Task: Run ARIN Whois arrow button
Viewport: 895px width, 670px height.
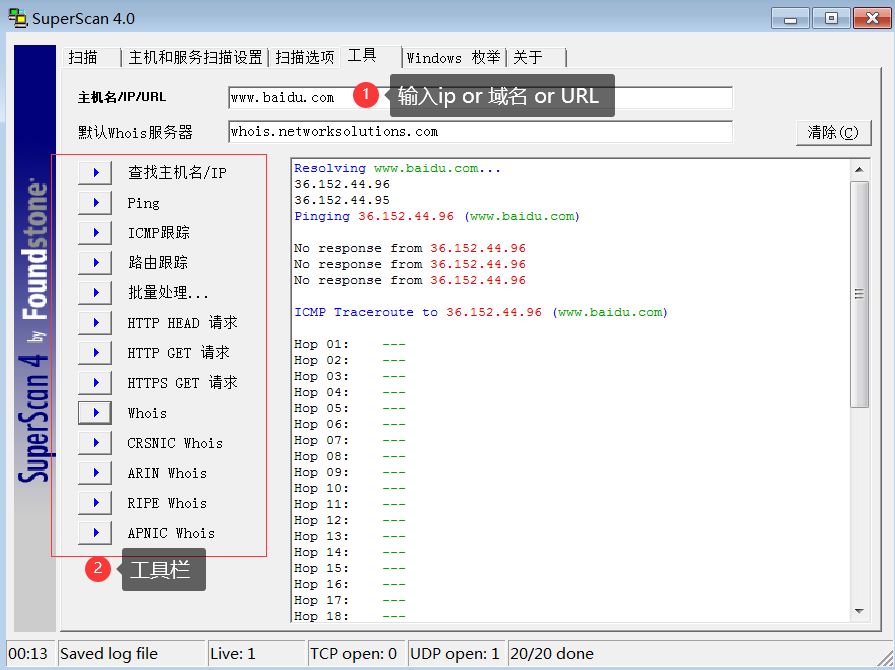Action: [95, 473]
